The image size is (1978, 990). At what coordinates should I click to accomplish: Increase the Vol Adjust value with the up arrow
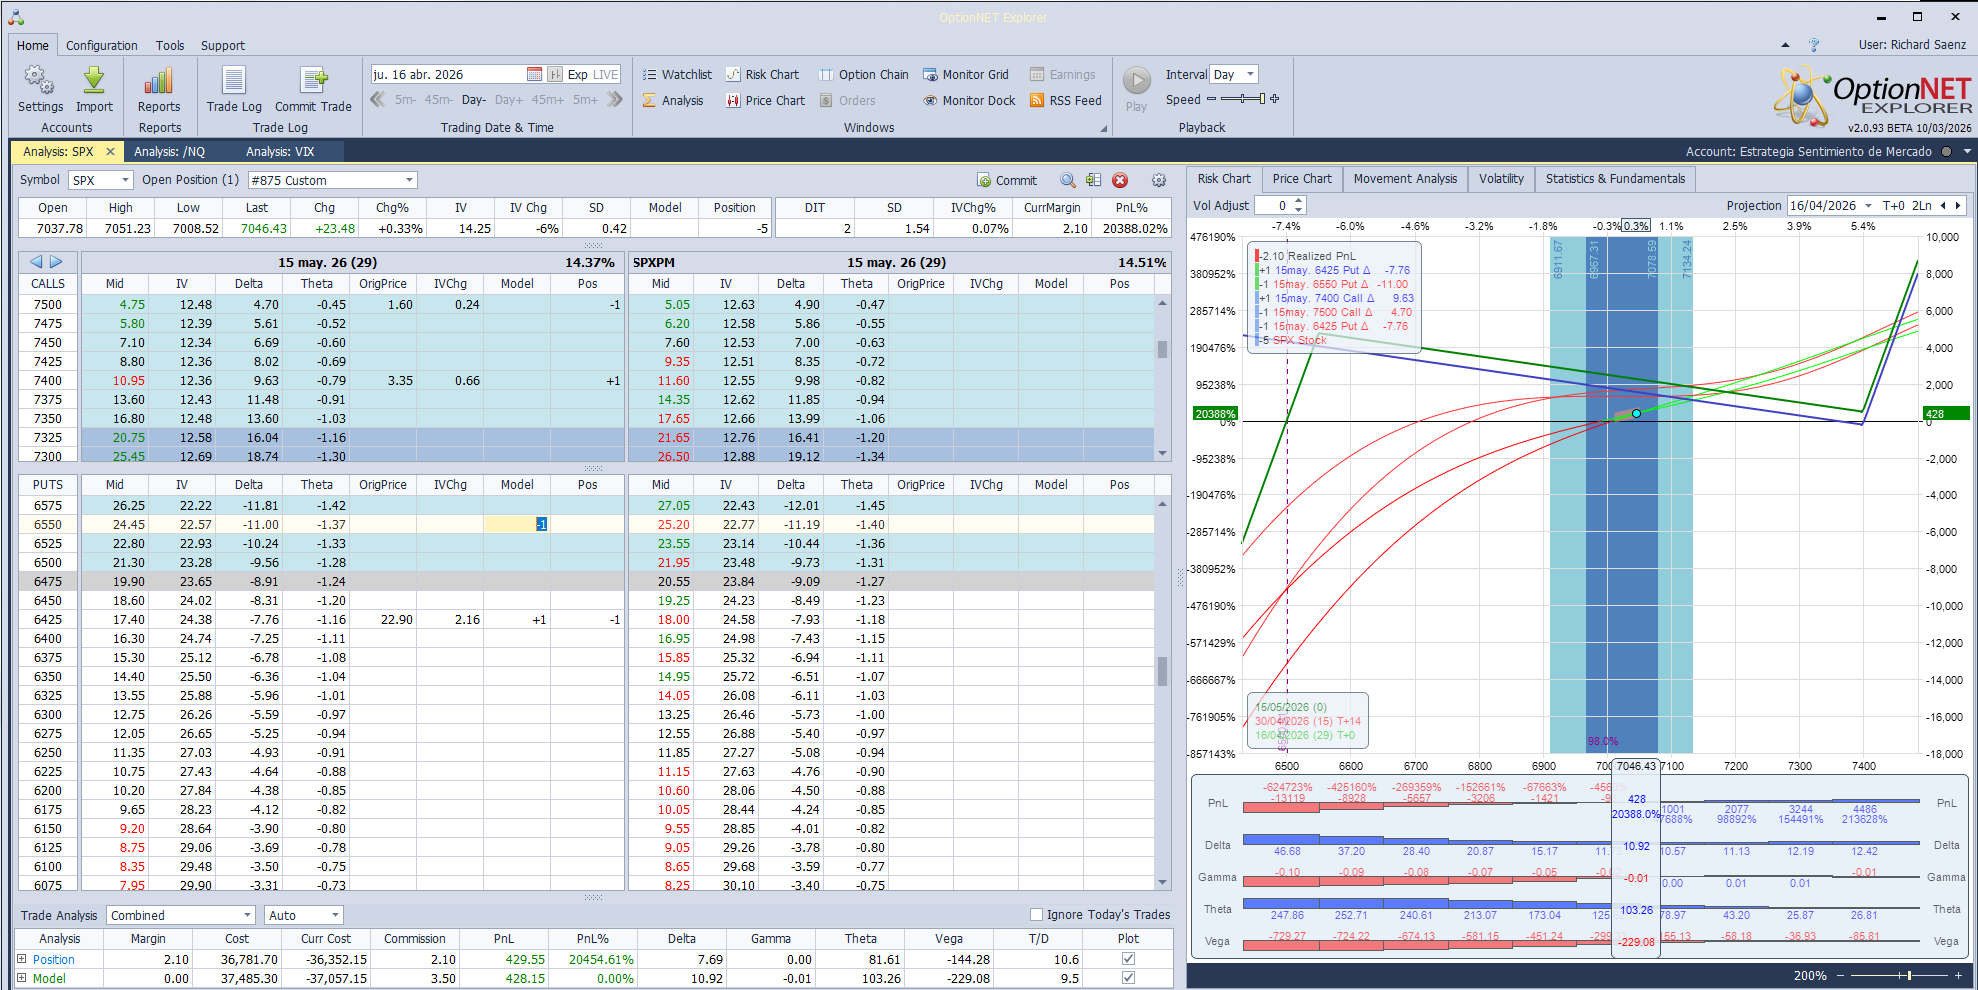pos(1298,201)
